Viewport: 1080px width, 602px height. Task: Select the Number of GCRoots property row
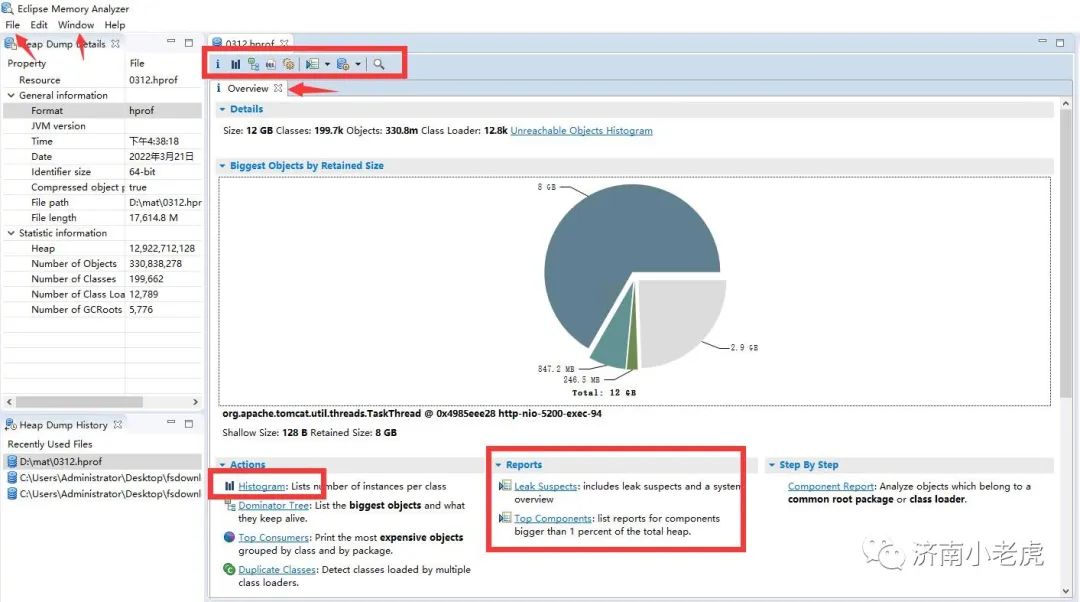tap(102, 309)
